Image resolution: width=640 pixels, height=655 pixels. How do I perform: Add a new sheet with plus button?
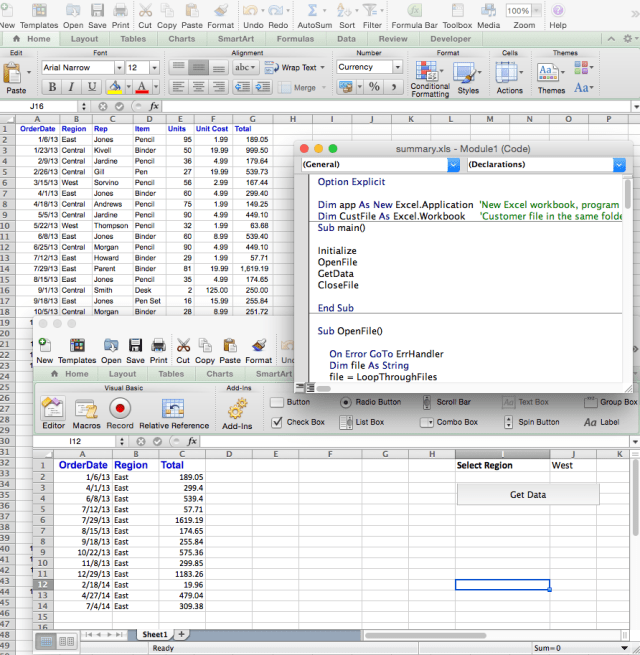(181, 634)
